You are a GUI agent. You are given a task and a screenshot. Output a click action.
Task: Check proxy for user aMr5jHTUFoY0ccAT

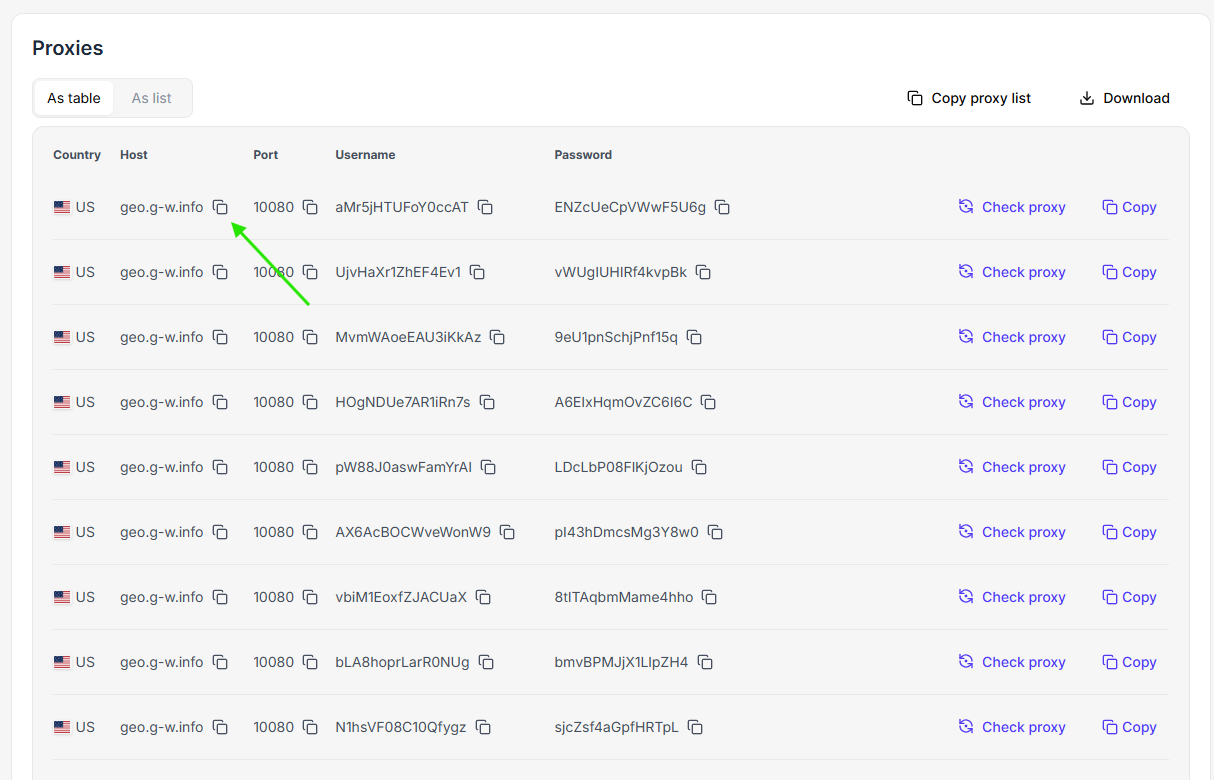1012,207
